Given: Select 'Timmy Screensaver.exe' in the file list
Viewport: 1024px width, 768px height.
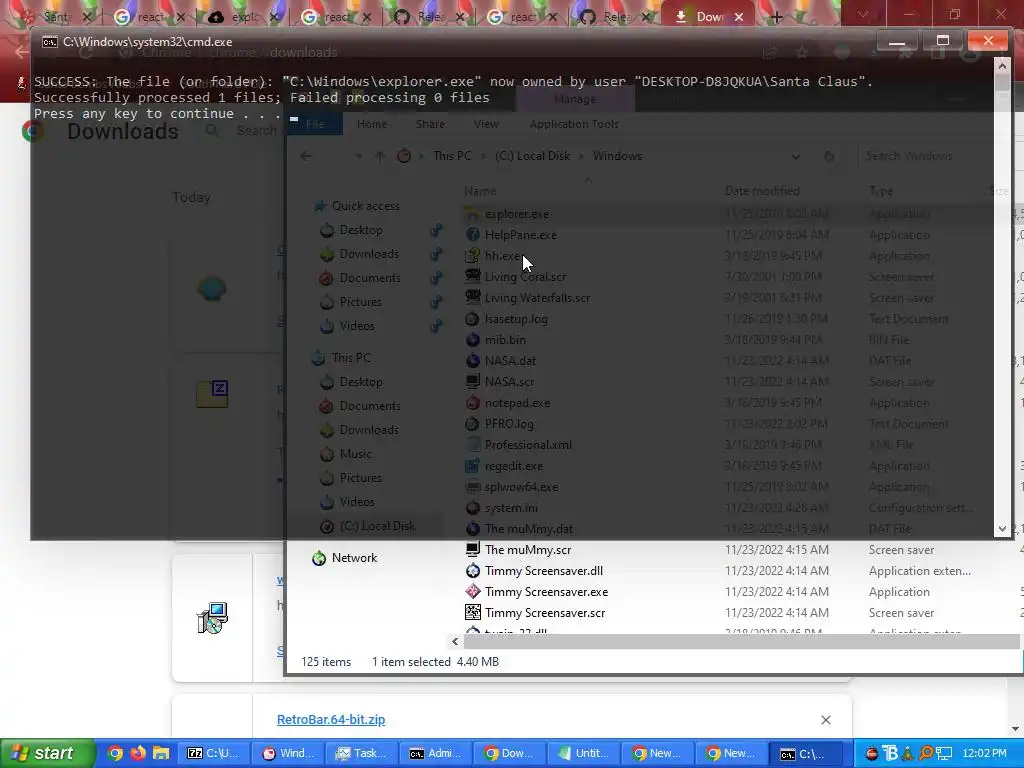Looking at the screenshot, I should 546,592.
